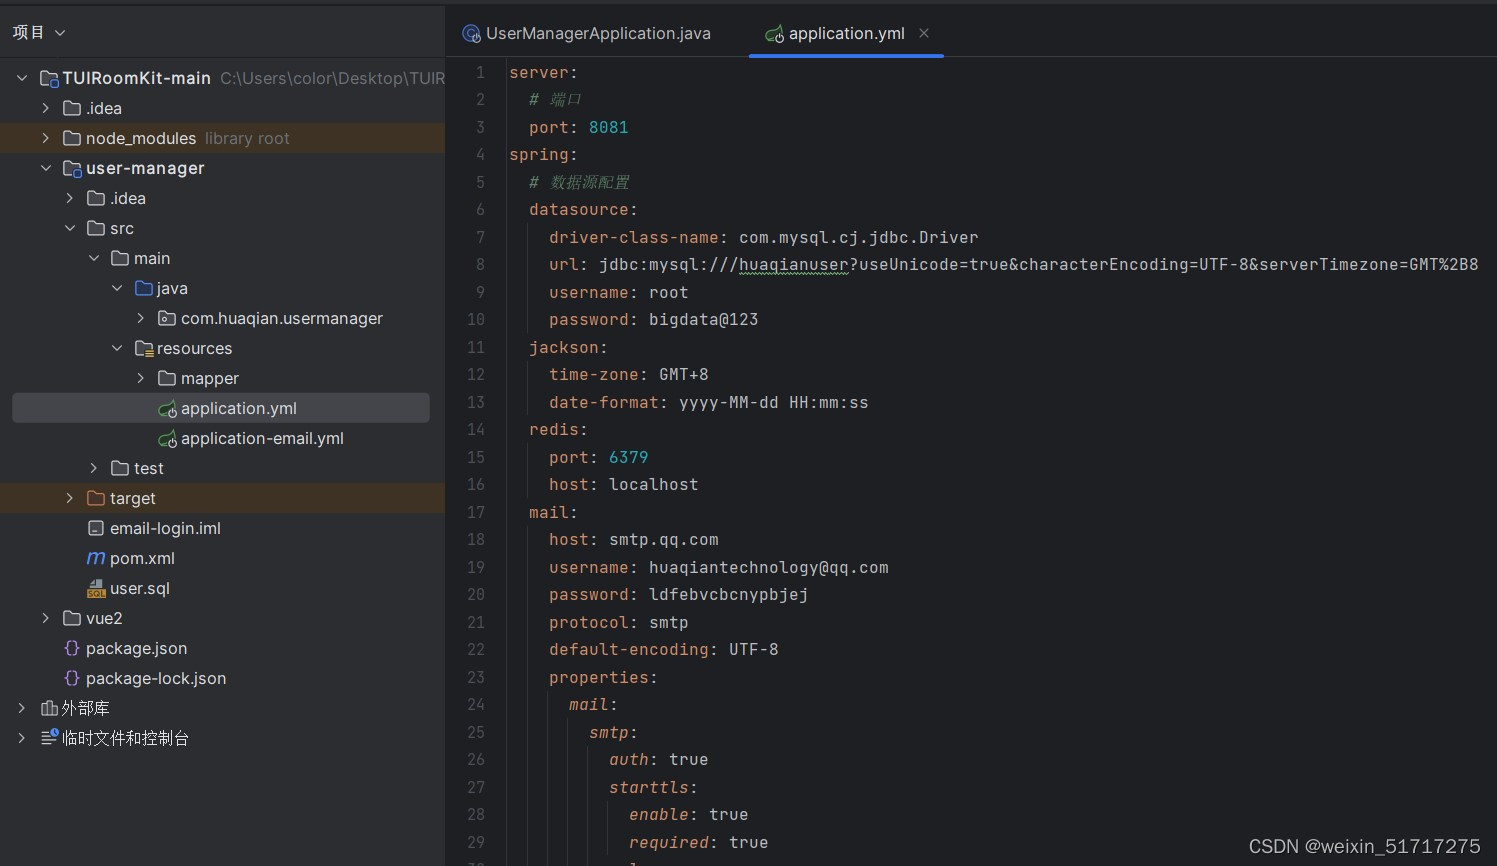Highlight the currently selected application.yml in tree
This screenshot has height=866, width=1497.
(238, 408)
